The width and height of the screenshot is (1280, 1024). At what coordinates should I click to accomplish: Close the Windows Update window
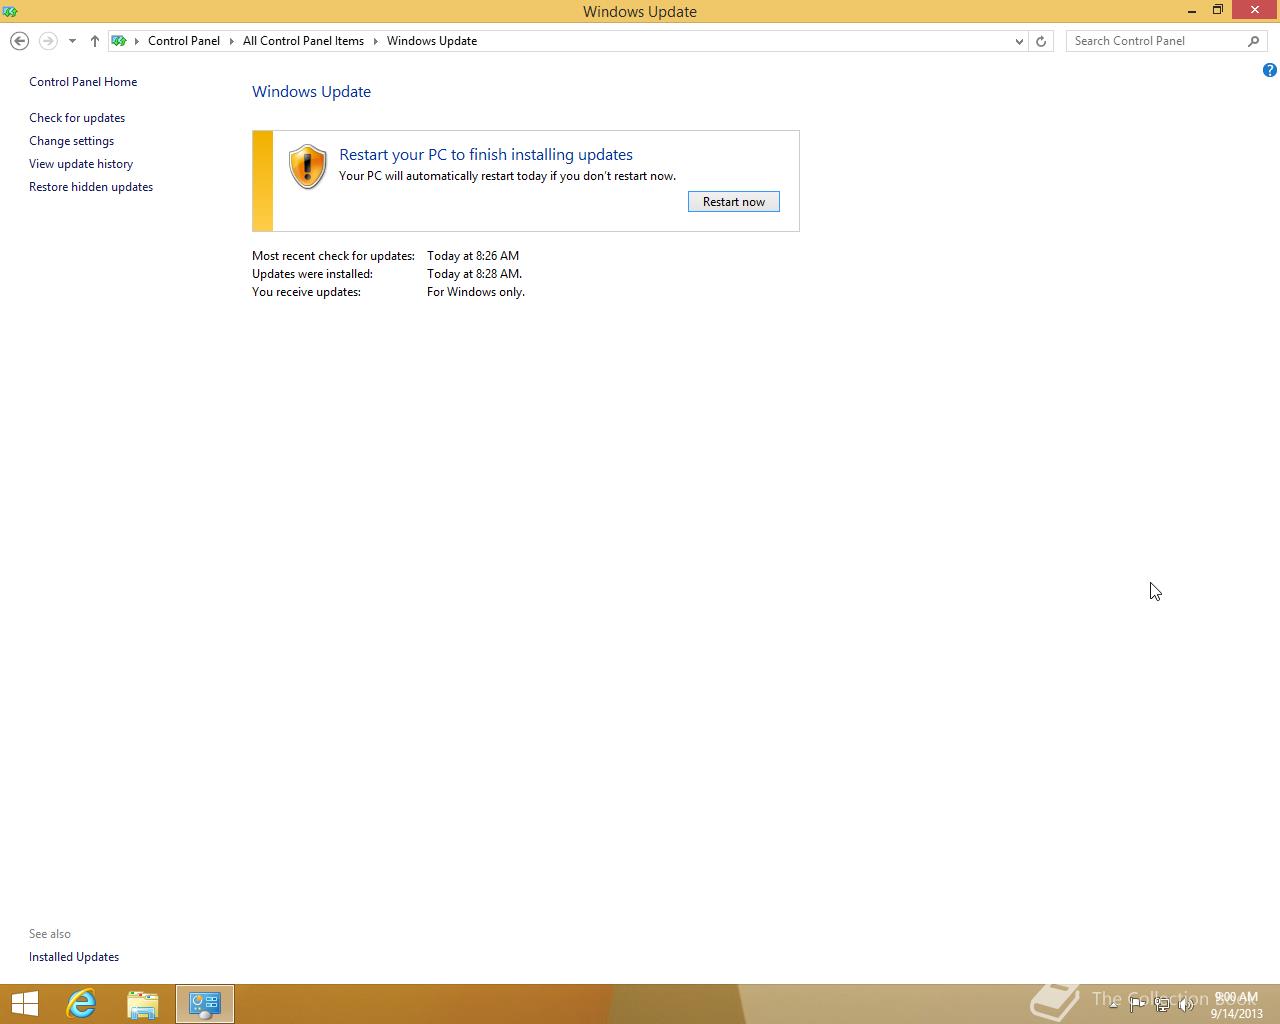[x=1255, y=10]
